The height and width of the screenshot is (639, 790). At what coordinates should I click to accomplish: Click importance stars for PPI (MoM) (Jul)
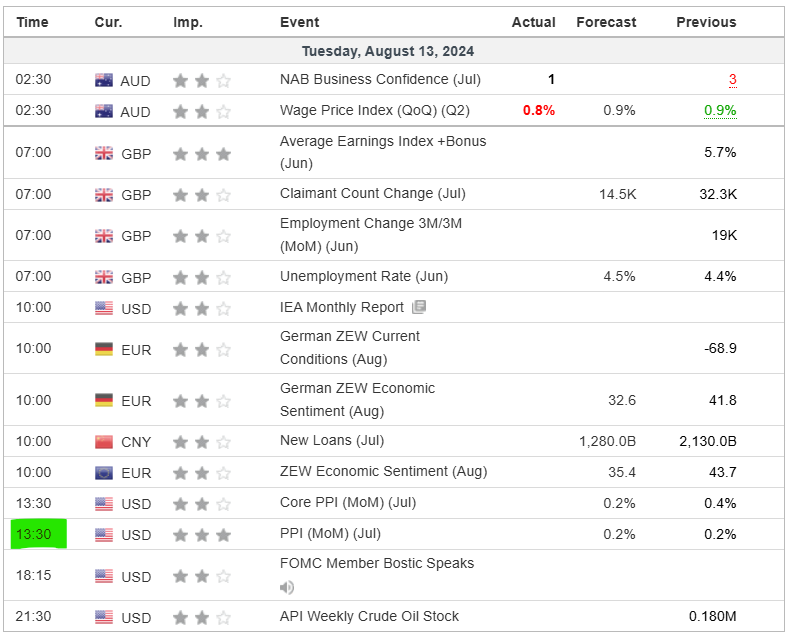[x=202, y=535]
